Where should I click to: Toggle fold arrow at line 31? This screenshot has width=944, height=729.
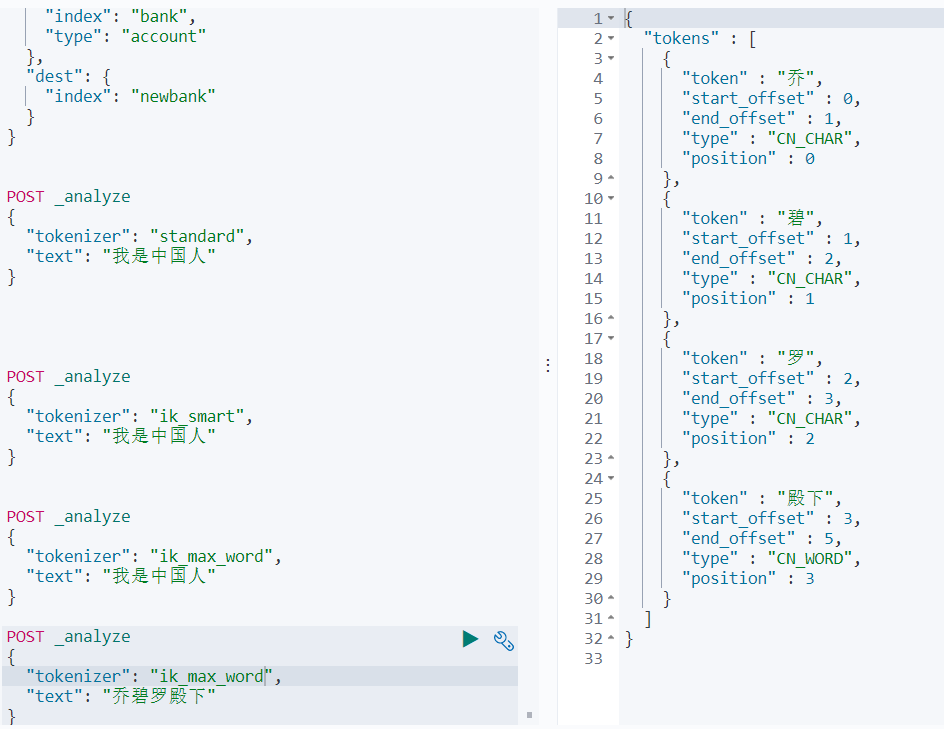(x=611, y=618)
